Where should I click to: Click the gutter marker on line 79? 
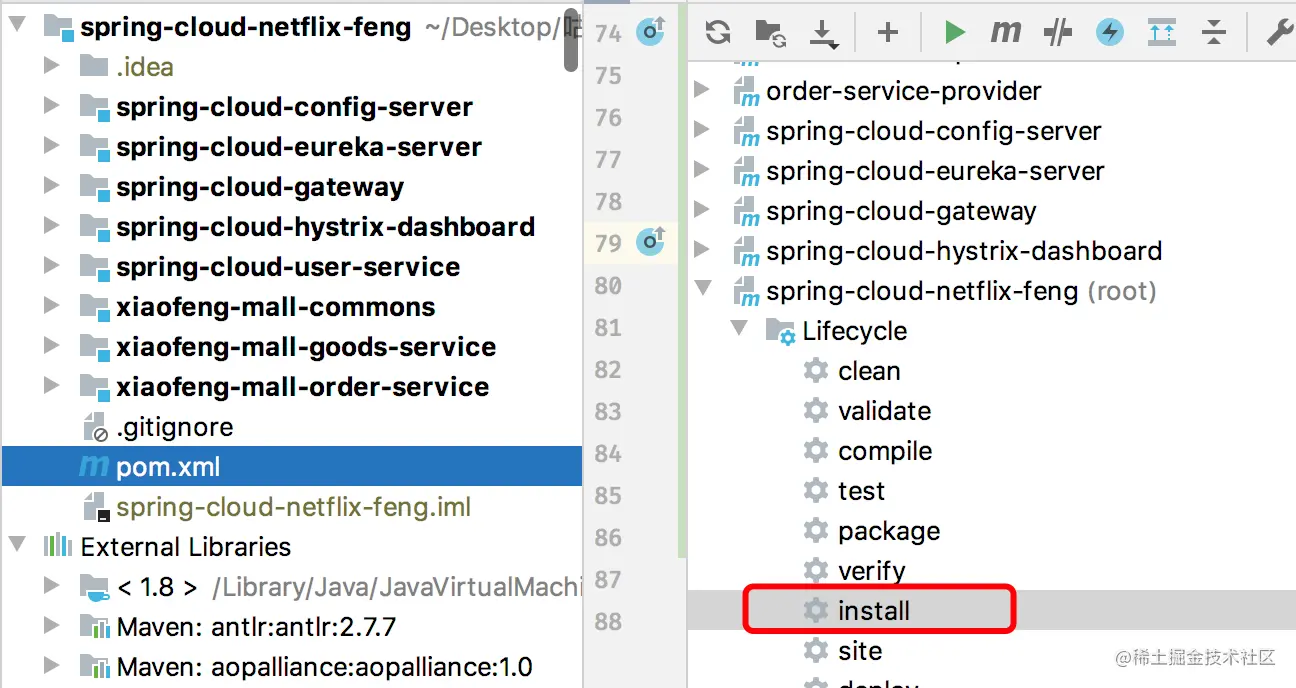click(x=651, y=242)
